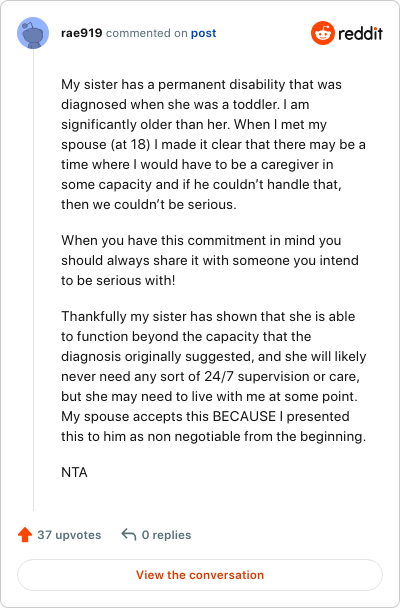Click the gray "commented on" text

click(147, 33)
